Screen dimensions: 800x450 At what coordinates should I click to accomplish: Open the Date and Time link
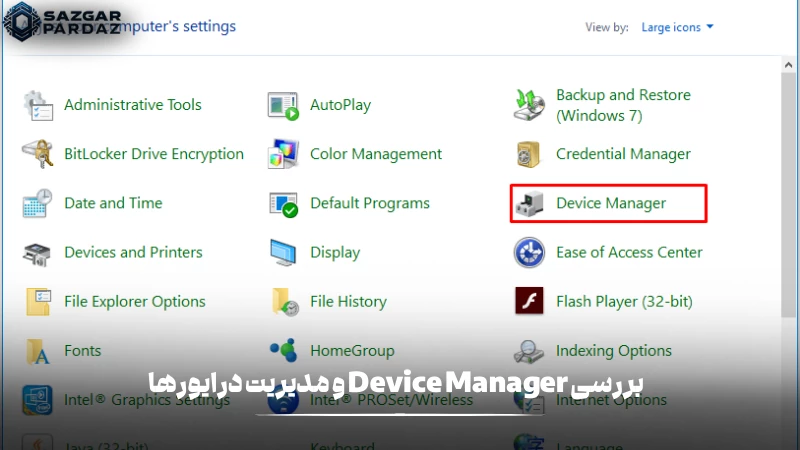tap(113, 203)
